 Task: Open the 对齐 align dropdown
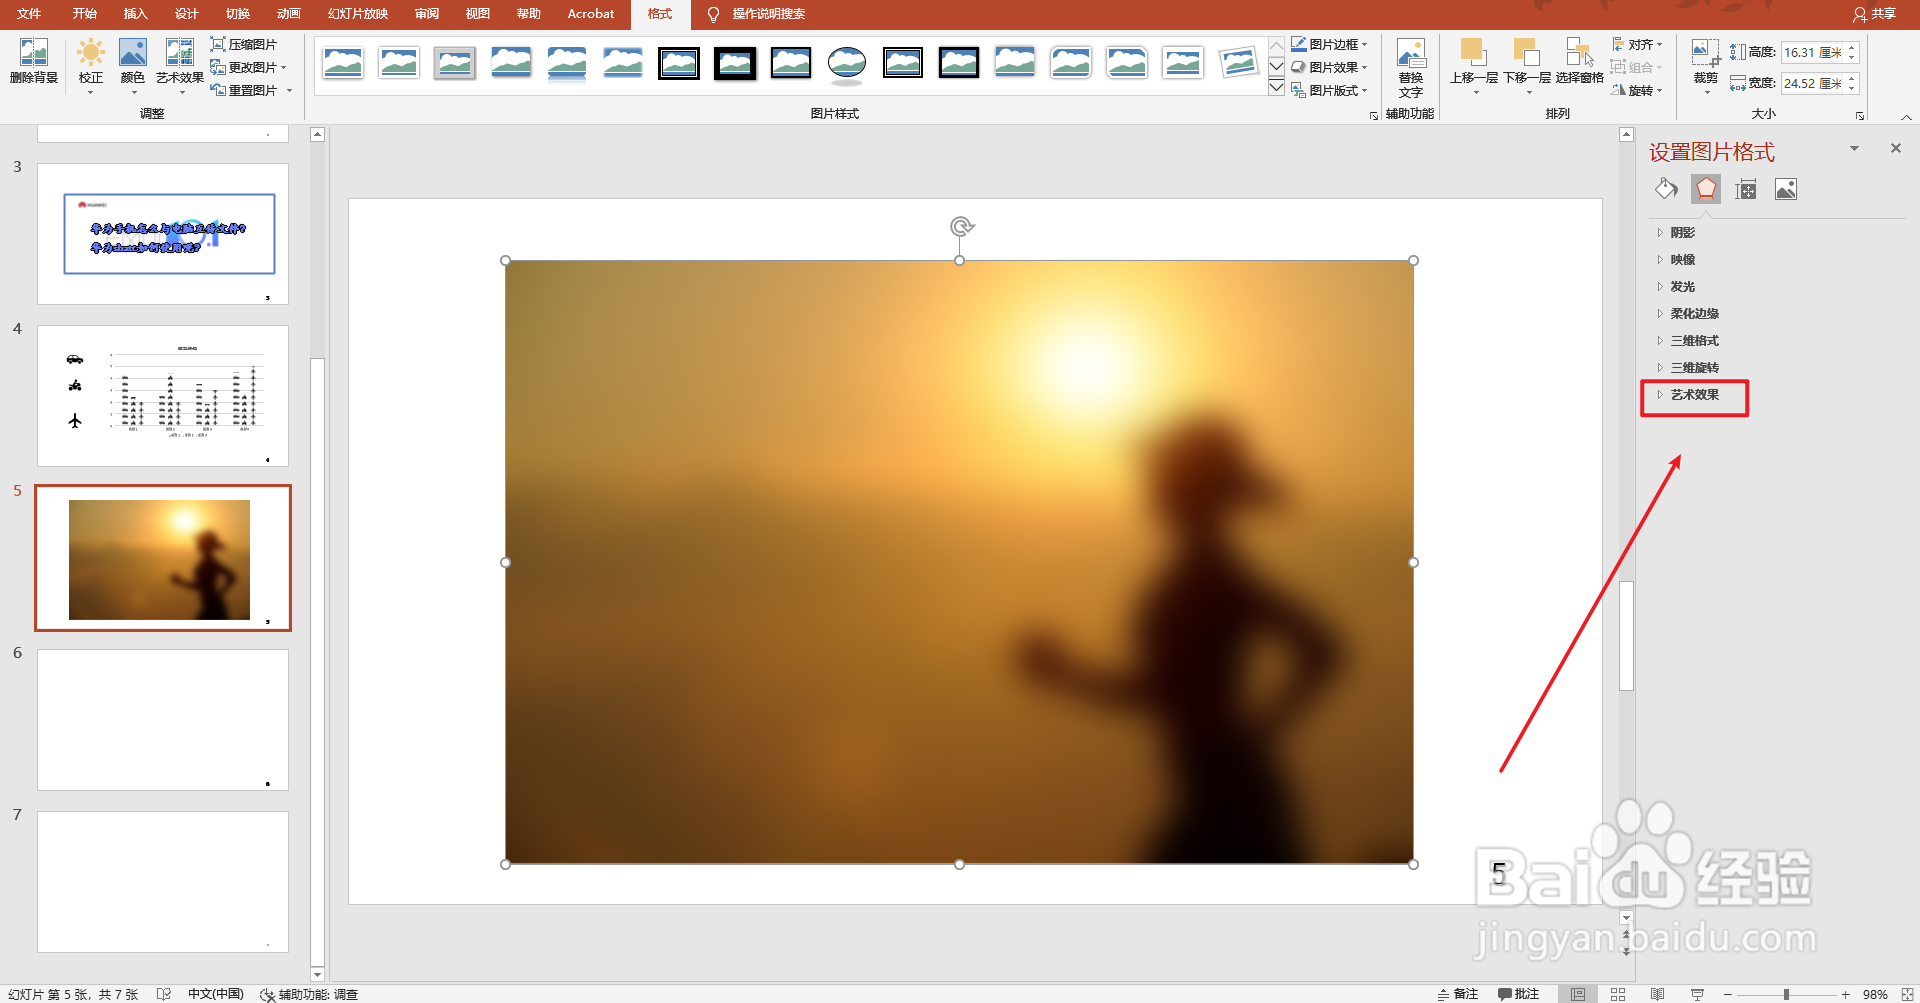(x=1637, y=44)
